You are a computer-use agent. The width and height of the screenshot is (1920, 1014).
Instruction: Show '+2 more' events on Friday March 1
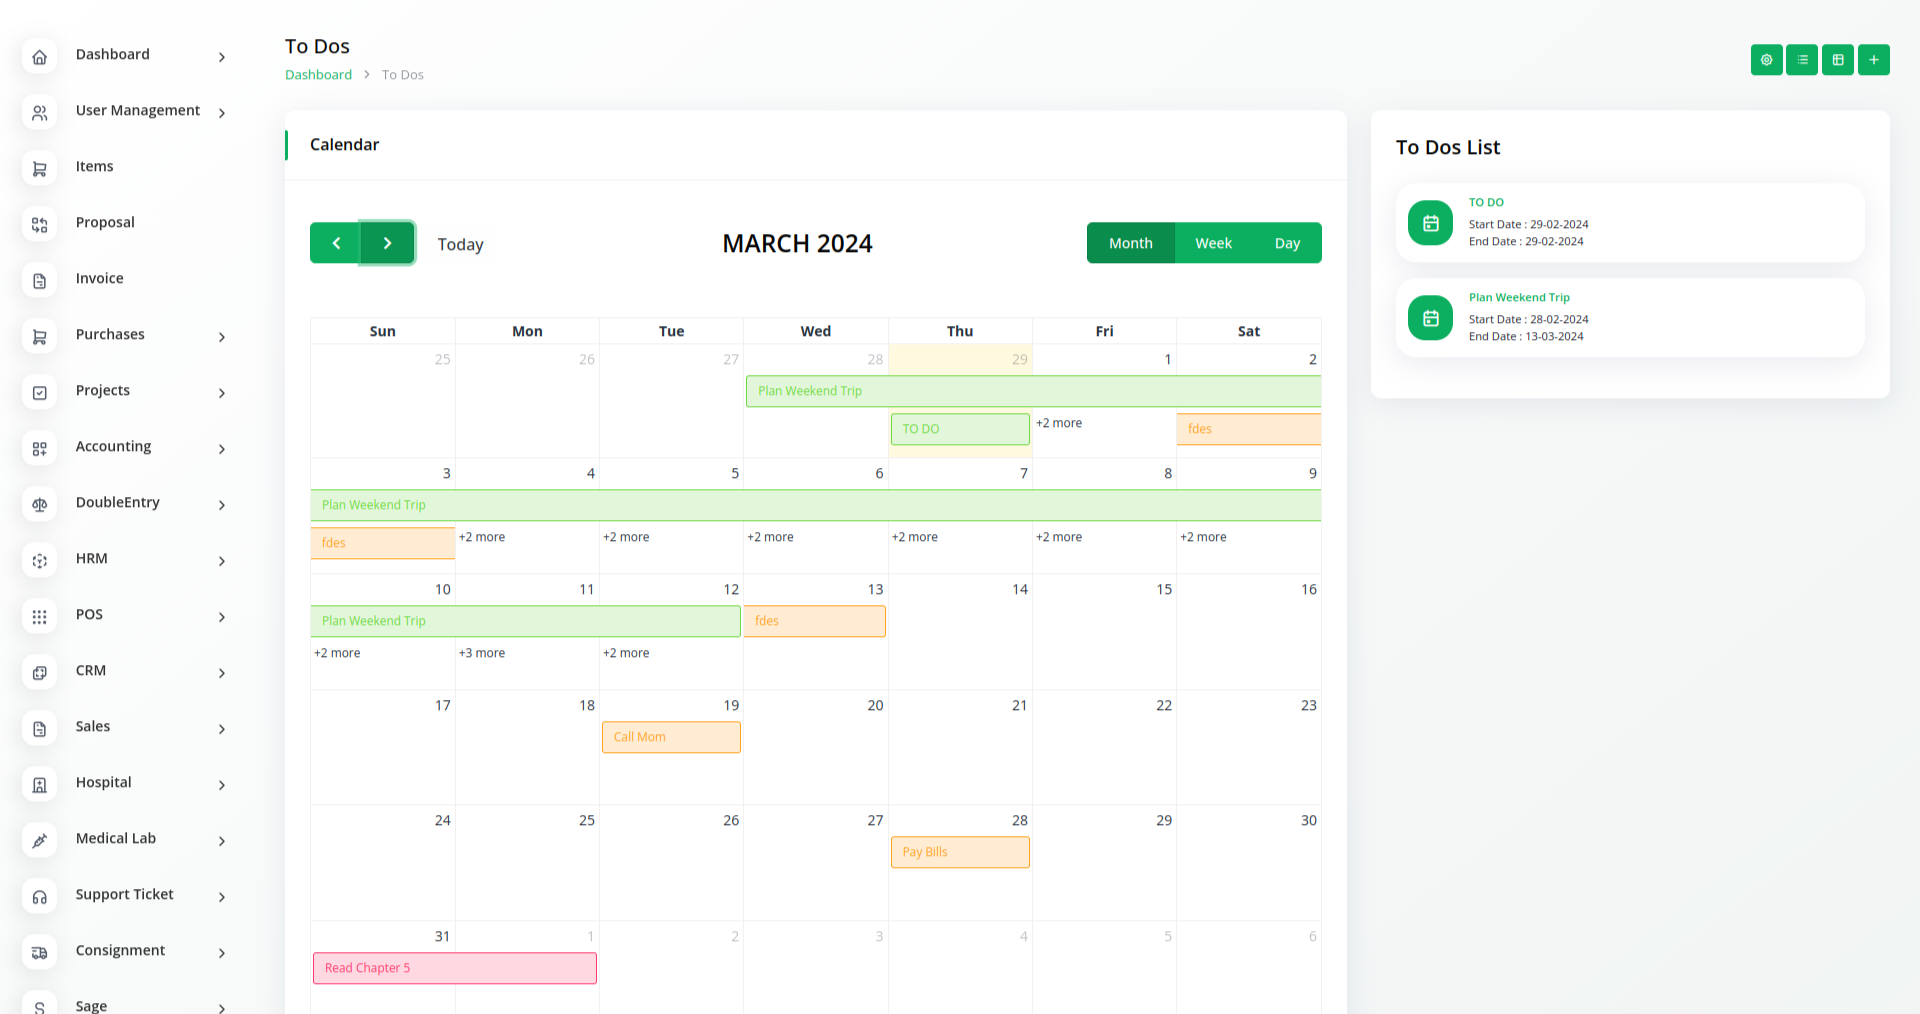(x=1059, y=423)
